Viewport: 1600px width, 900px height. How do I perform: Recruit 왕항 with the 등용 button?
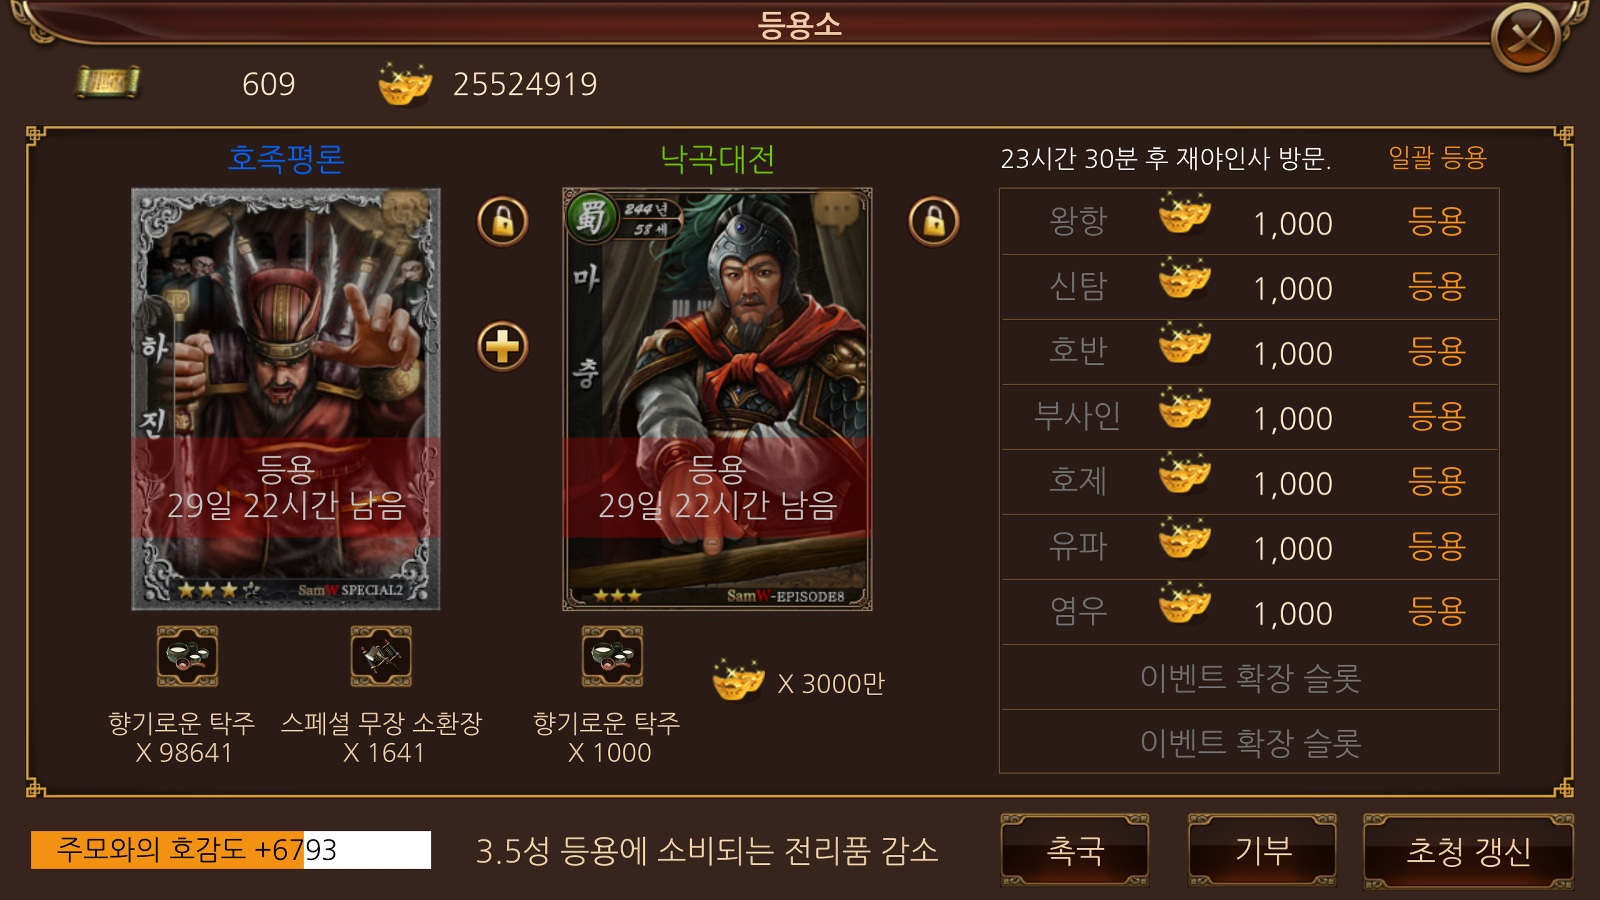[x=1436, y=222]
